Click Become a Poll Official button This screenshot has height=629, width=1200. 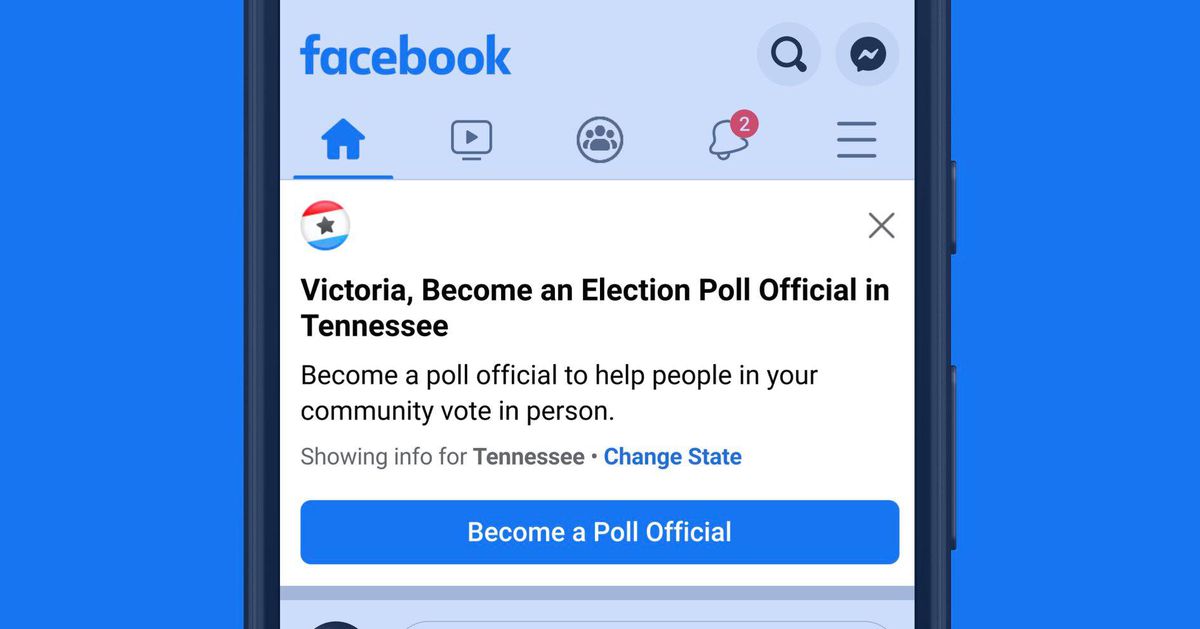click(600, 532)
